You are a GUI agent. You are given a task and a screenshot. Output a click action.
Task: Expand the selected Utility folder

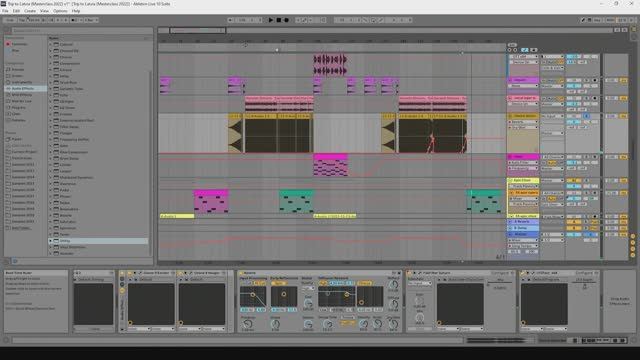tap(51, 241)
